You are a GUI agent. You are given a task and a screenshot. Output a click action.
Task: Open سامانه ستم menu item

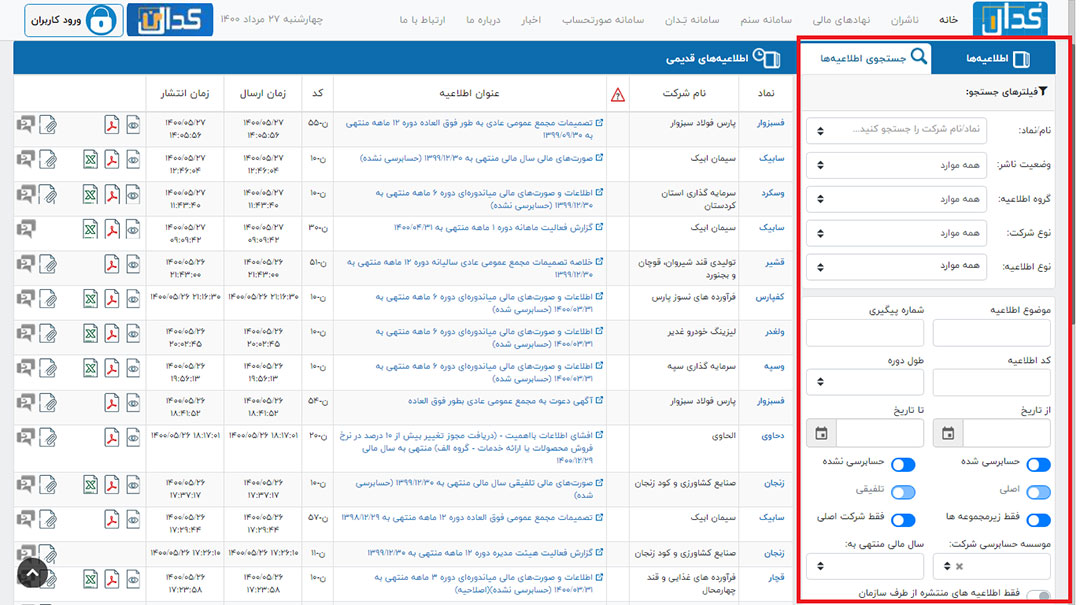(x=766, y=20)
